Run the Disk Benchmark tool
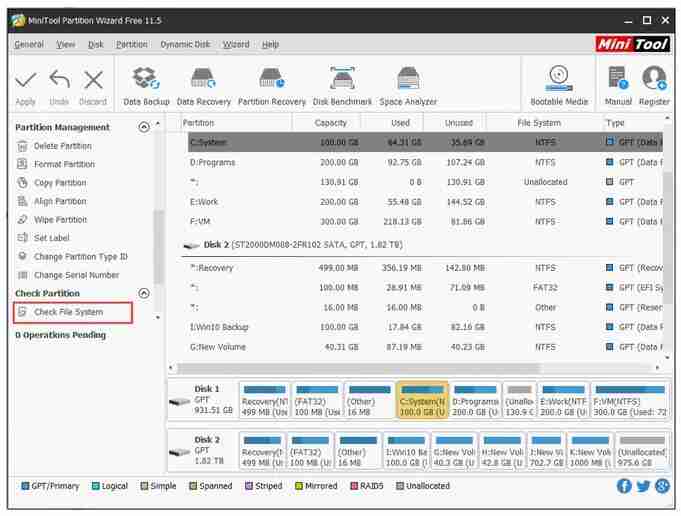Viewport: 681px width, 516px height. pyautogui.click(x=342, y=80)
